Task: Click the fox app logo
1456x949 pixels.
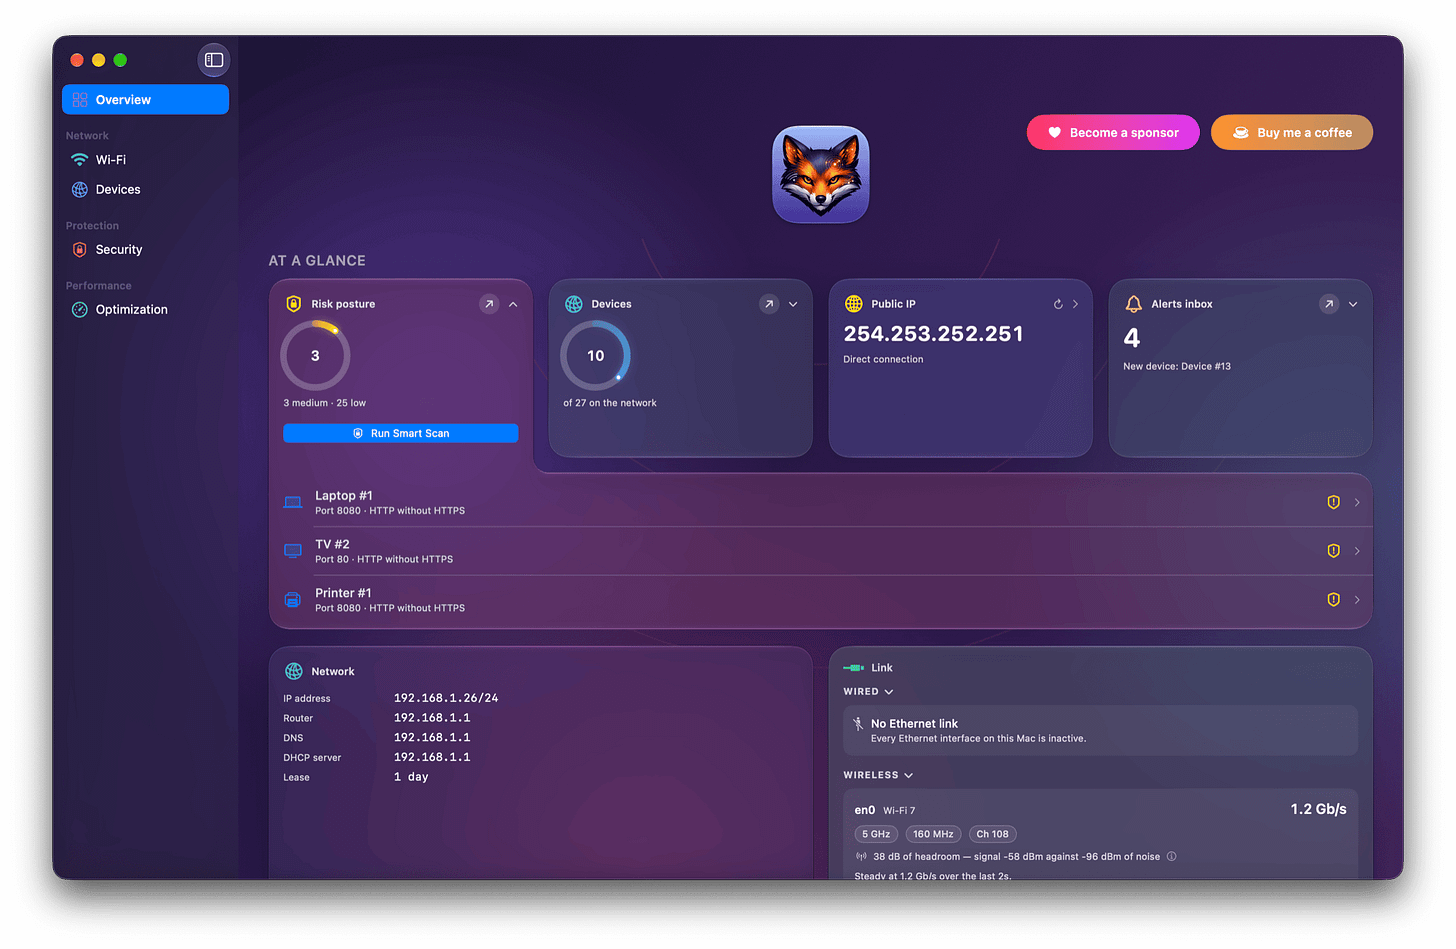Action: click(821, 175)
